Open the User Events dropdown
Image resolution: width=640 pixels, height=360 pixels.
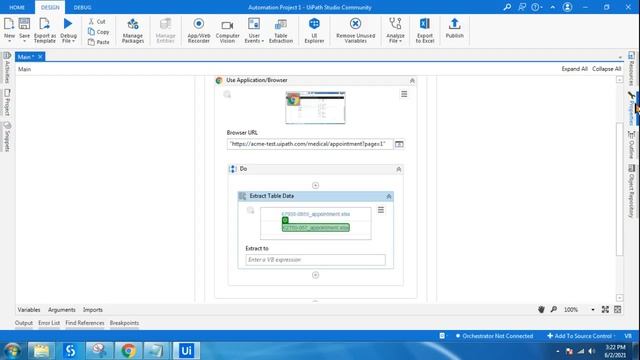pos(254,30)
